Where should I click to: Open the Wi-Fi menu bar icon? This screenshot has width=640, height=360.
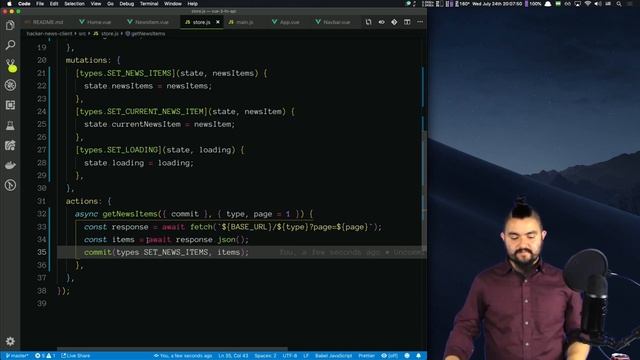[587, 4]
